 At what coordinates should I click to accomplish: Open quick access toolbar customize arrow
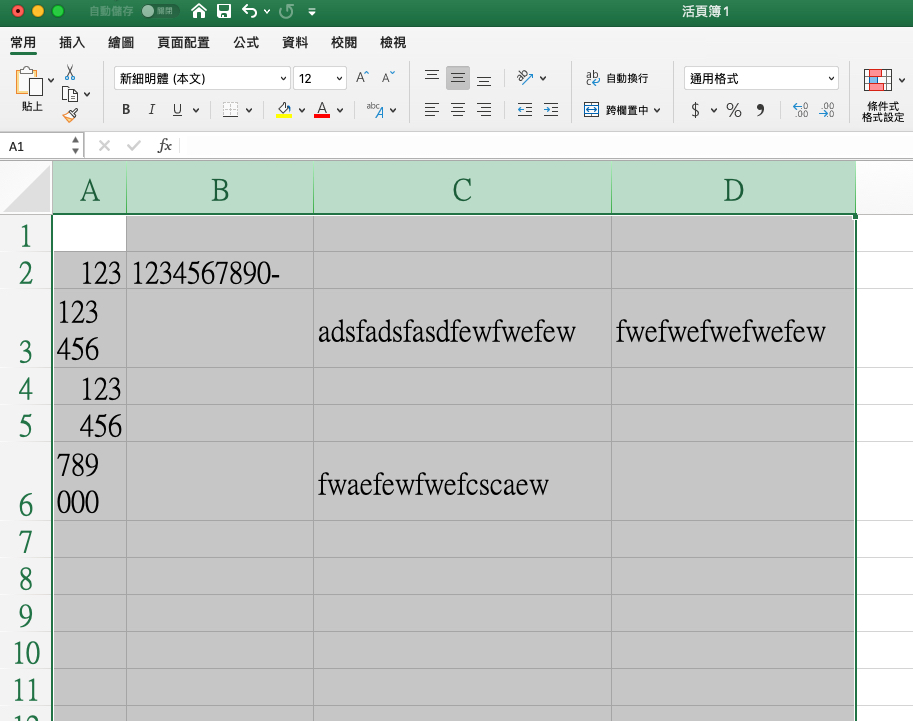[312, 12]
